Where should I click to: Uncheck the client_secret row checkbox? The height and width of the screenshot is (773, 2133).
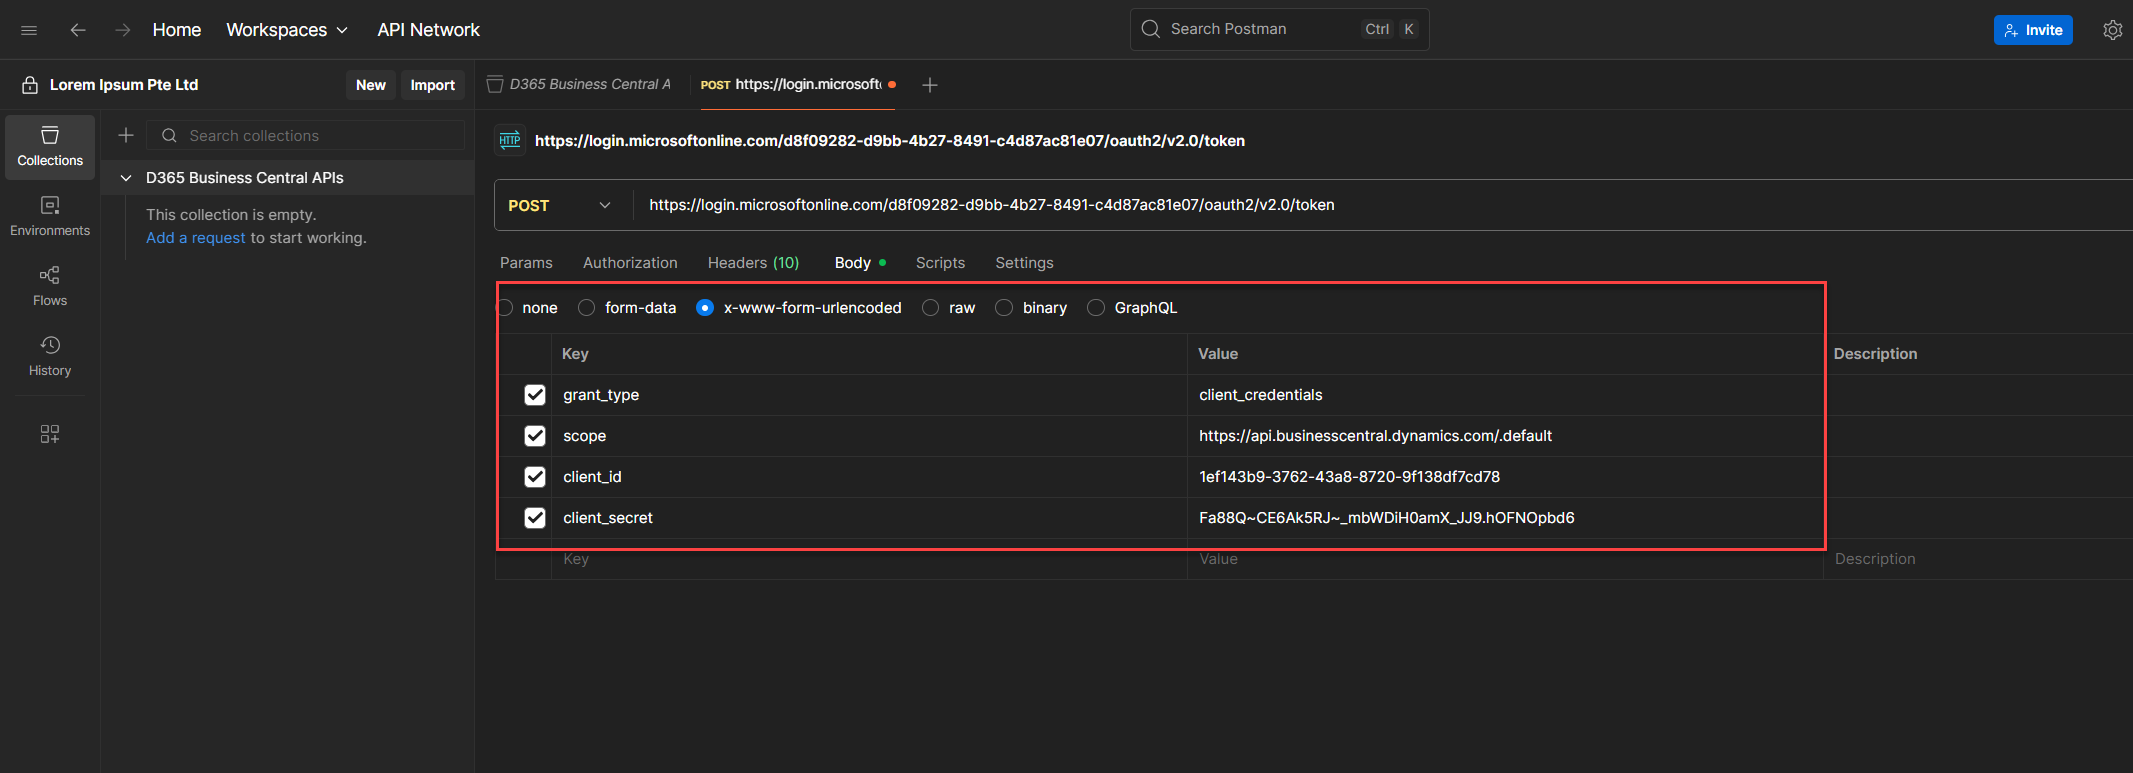click(x=535, y=518)
